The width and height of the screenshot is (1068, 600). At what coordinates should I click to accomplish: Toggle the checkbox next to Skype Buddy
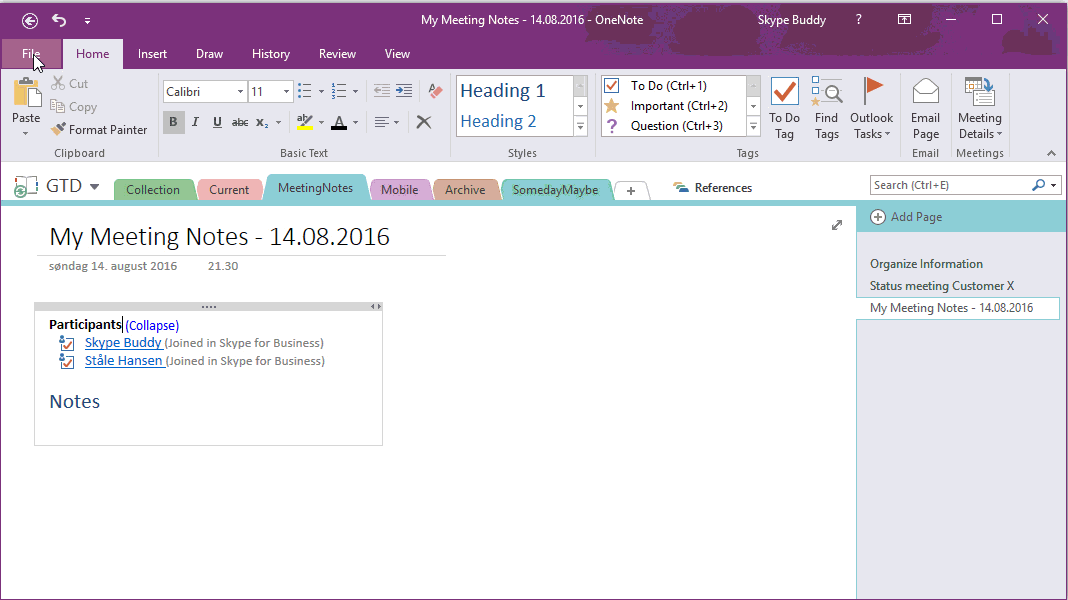68,344
